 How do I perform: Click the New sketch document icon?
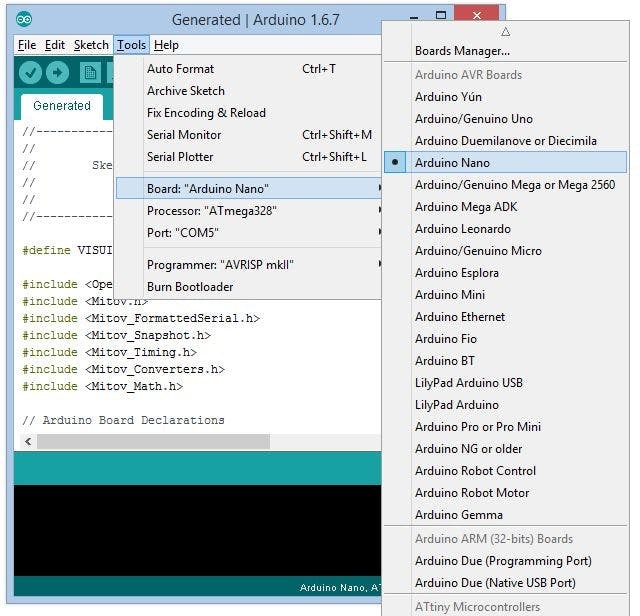[89, 72]
